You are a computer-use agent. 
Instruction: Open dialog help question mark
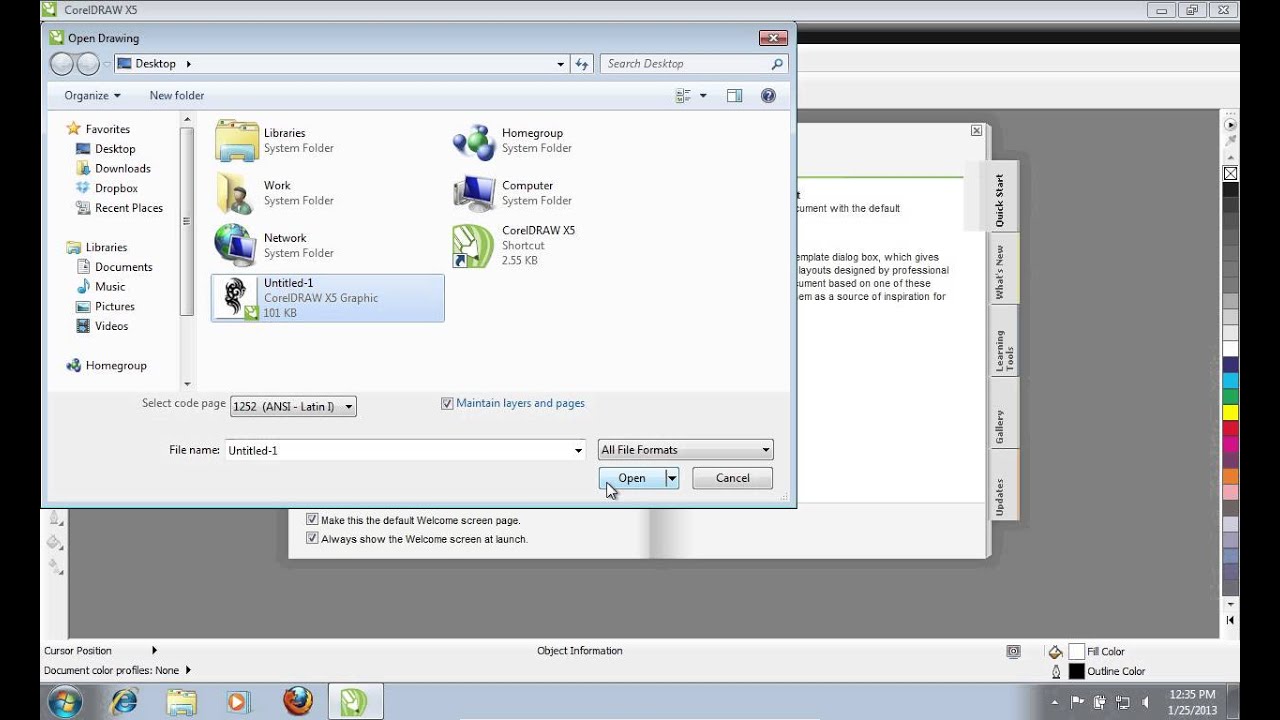(768, 96)
